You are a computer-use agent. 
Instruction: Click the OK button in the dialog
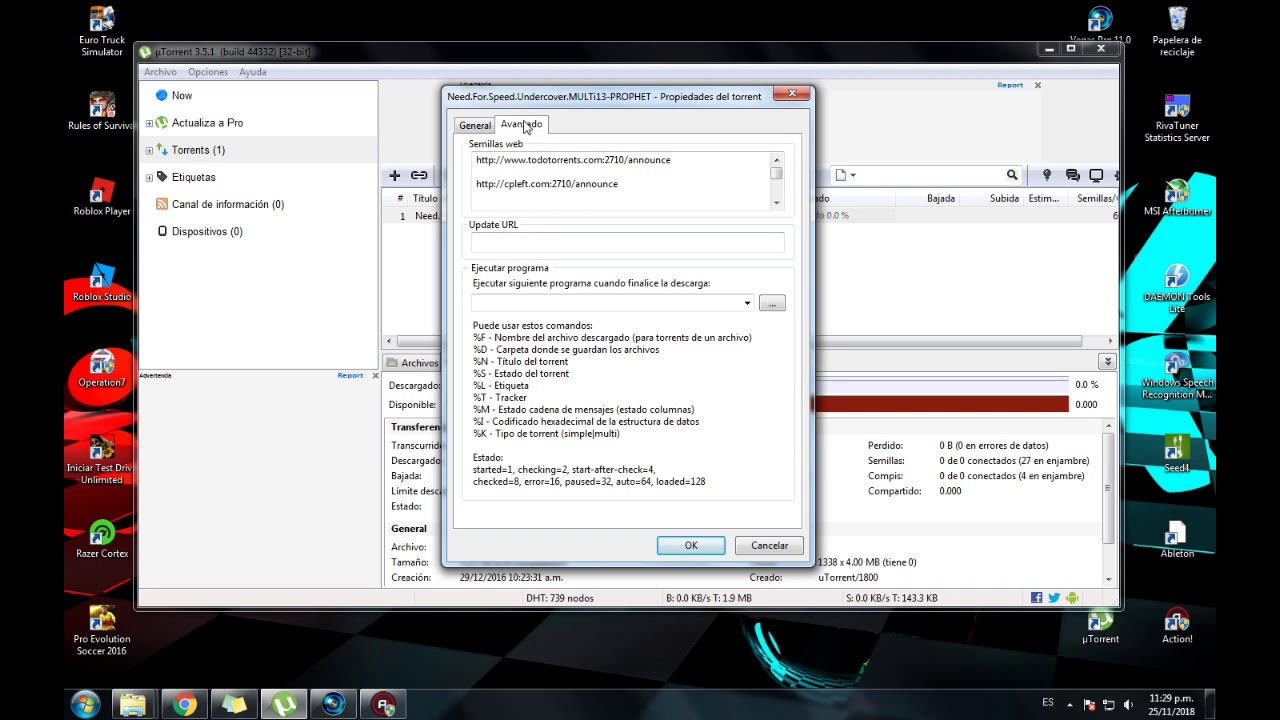coord(691,545)
